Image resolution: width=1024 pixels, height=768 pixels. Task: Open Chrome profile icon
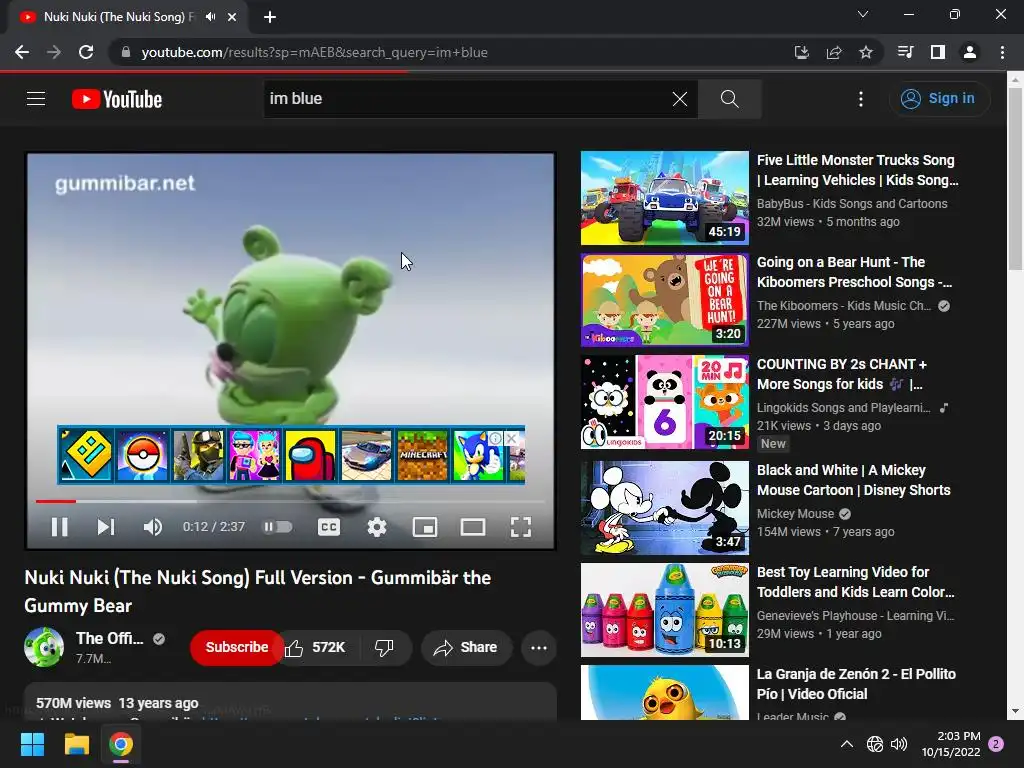pos(970,52)
